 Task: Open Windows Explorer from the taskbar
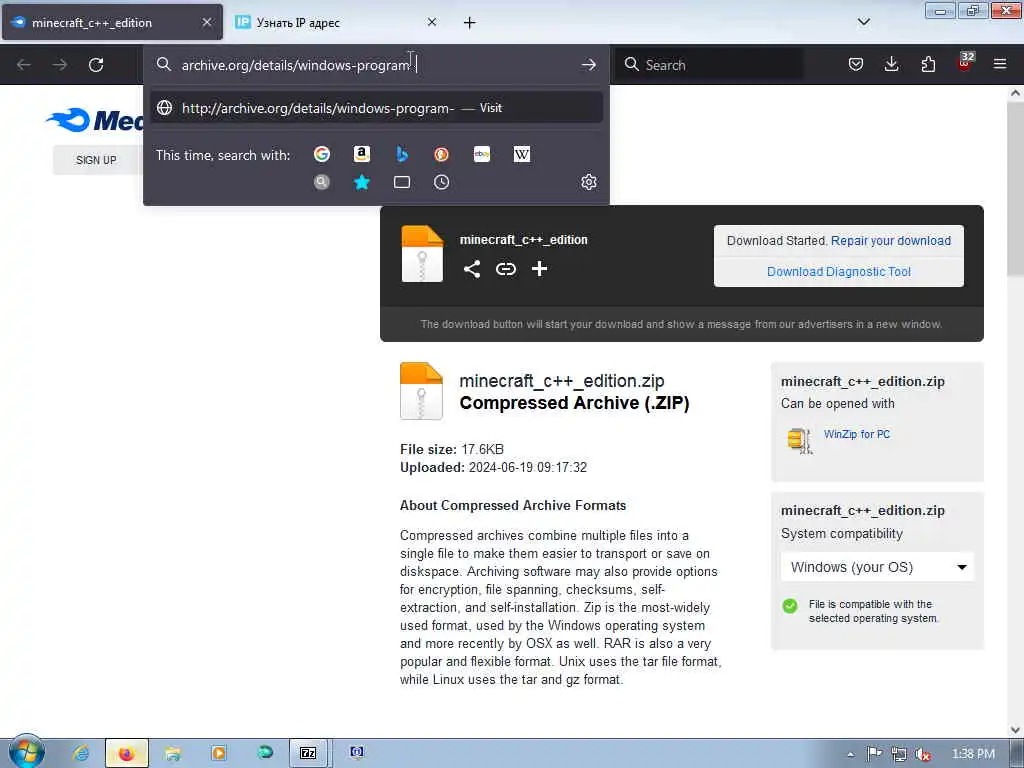click(173, 753)
